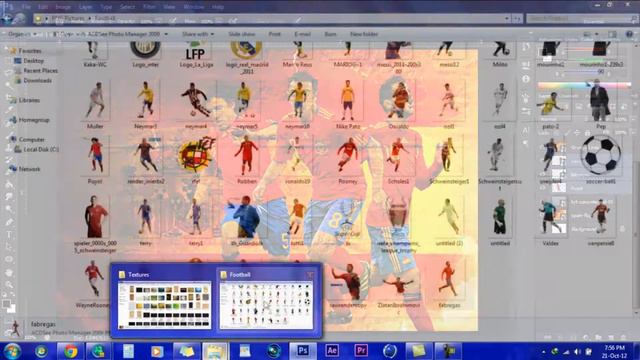Select the Puyol player image

[x=95, y=160]
